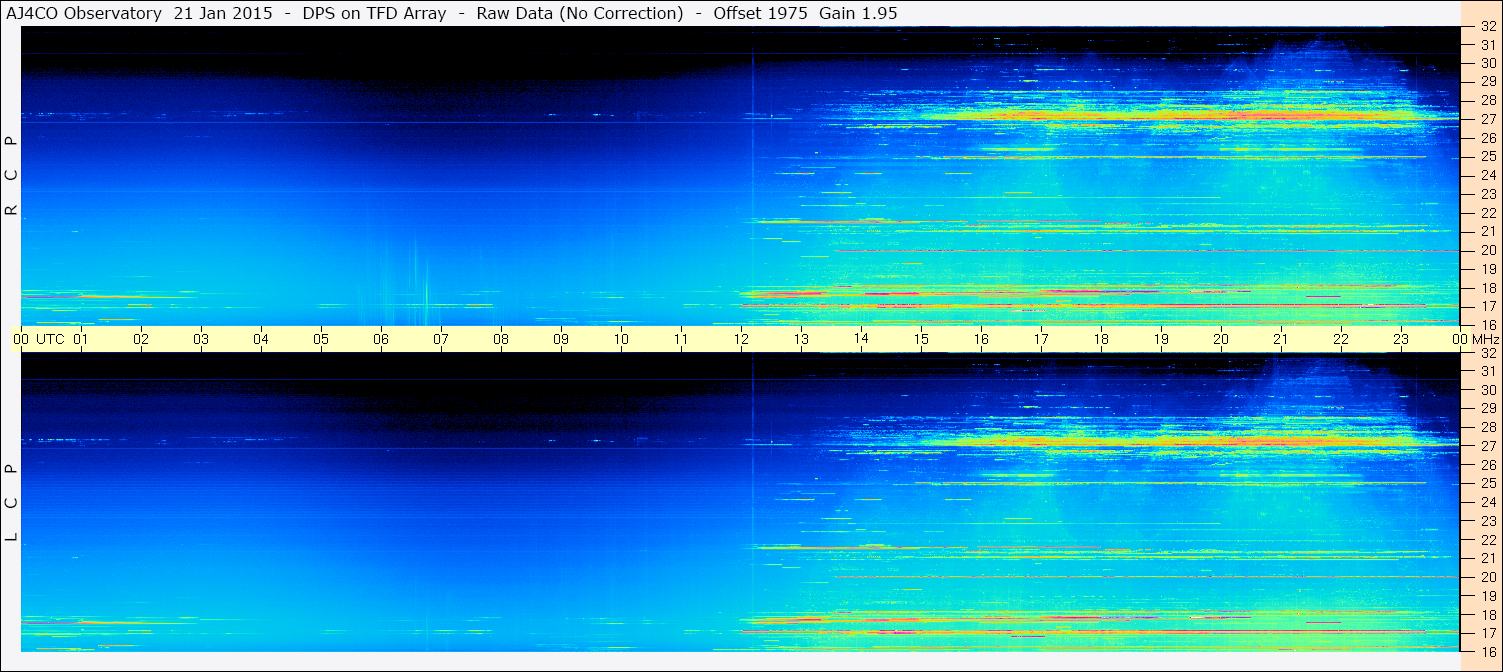The image size is (1503, 672).
Task: Click 'Offset 1975' value in header
Action: click(x=759, y=14)
